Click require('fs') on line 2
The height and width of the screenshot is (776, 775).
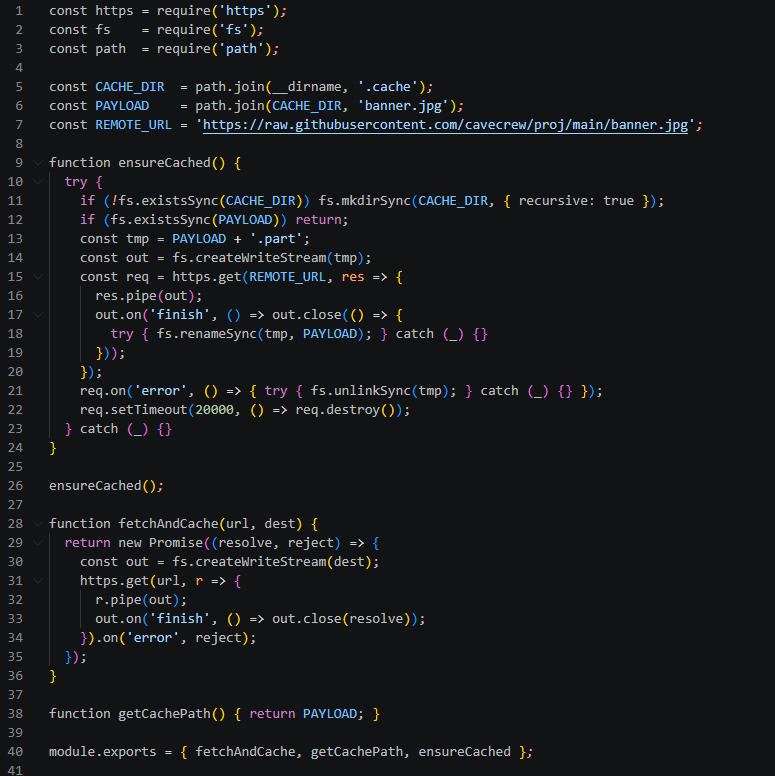pyautogui.click(x=207, y=30)
